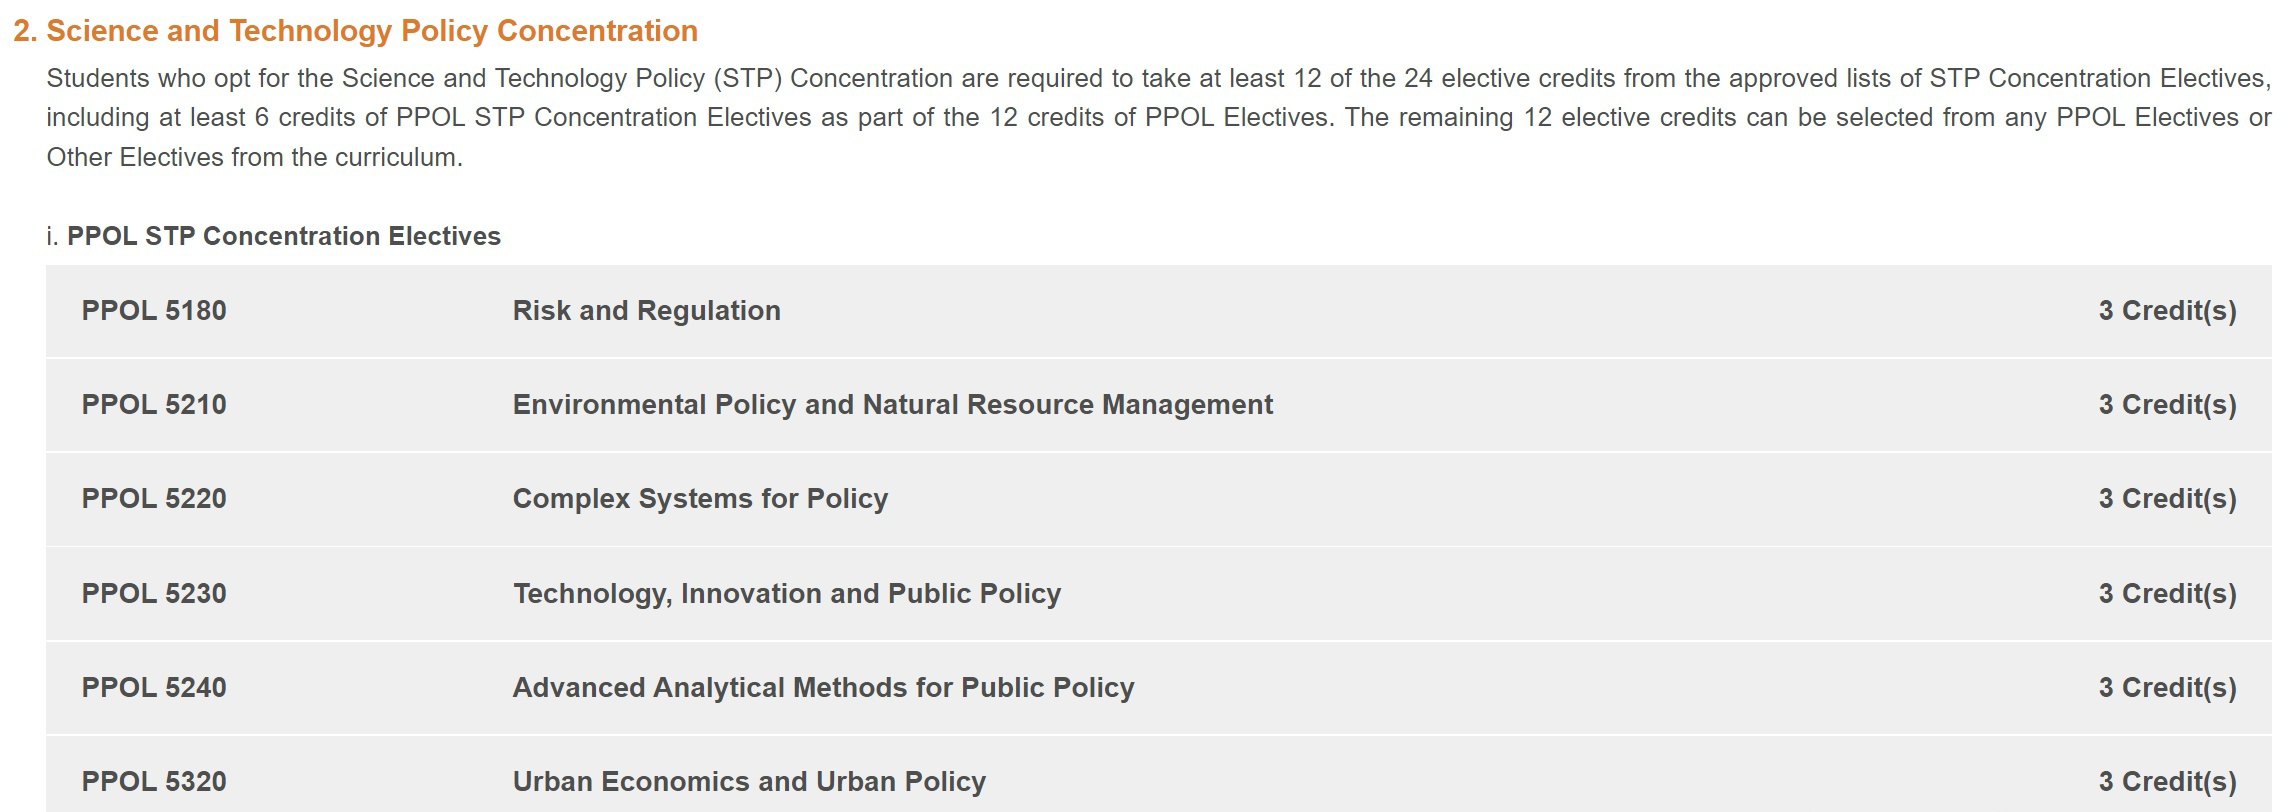Click credits value for Risk and Regulation
Screen dimensions: 2292x812
click(x=2167, y=311)
